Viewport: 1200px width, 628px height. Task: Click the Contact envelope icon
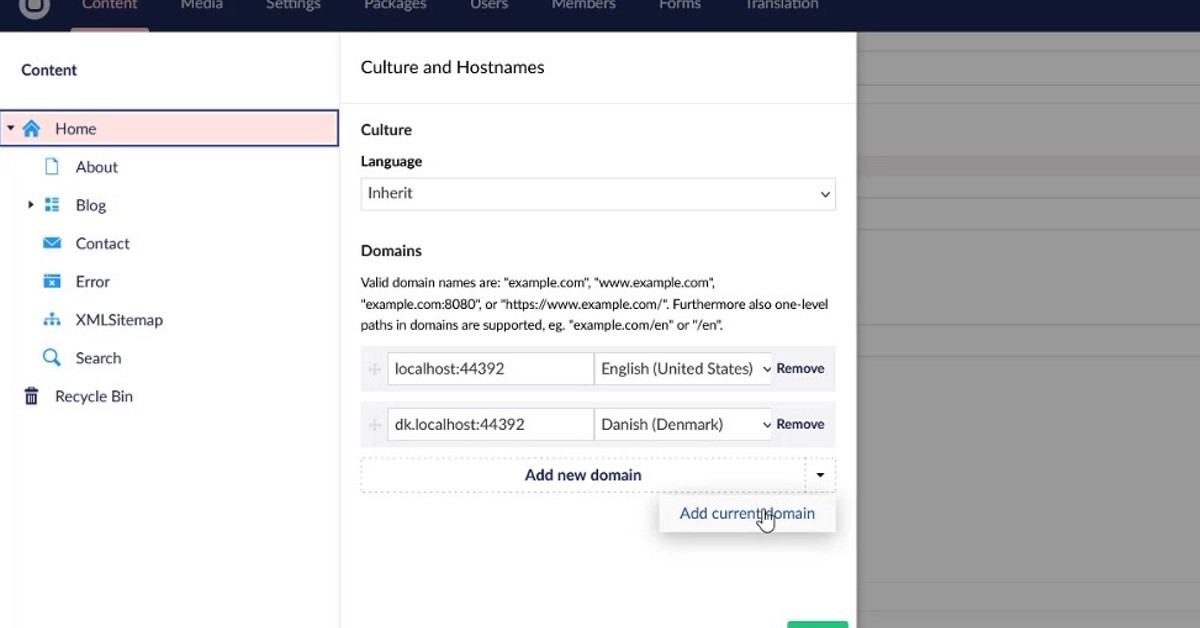point(52,243)
